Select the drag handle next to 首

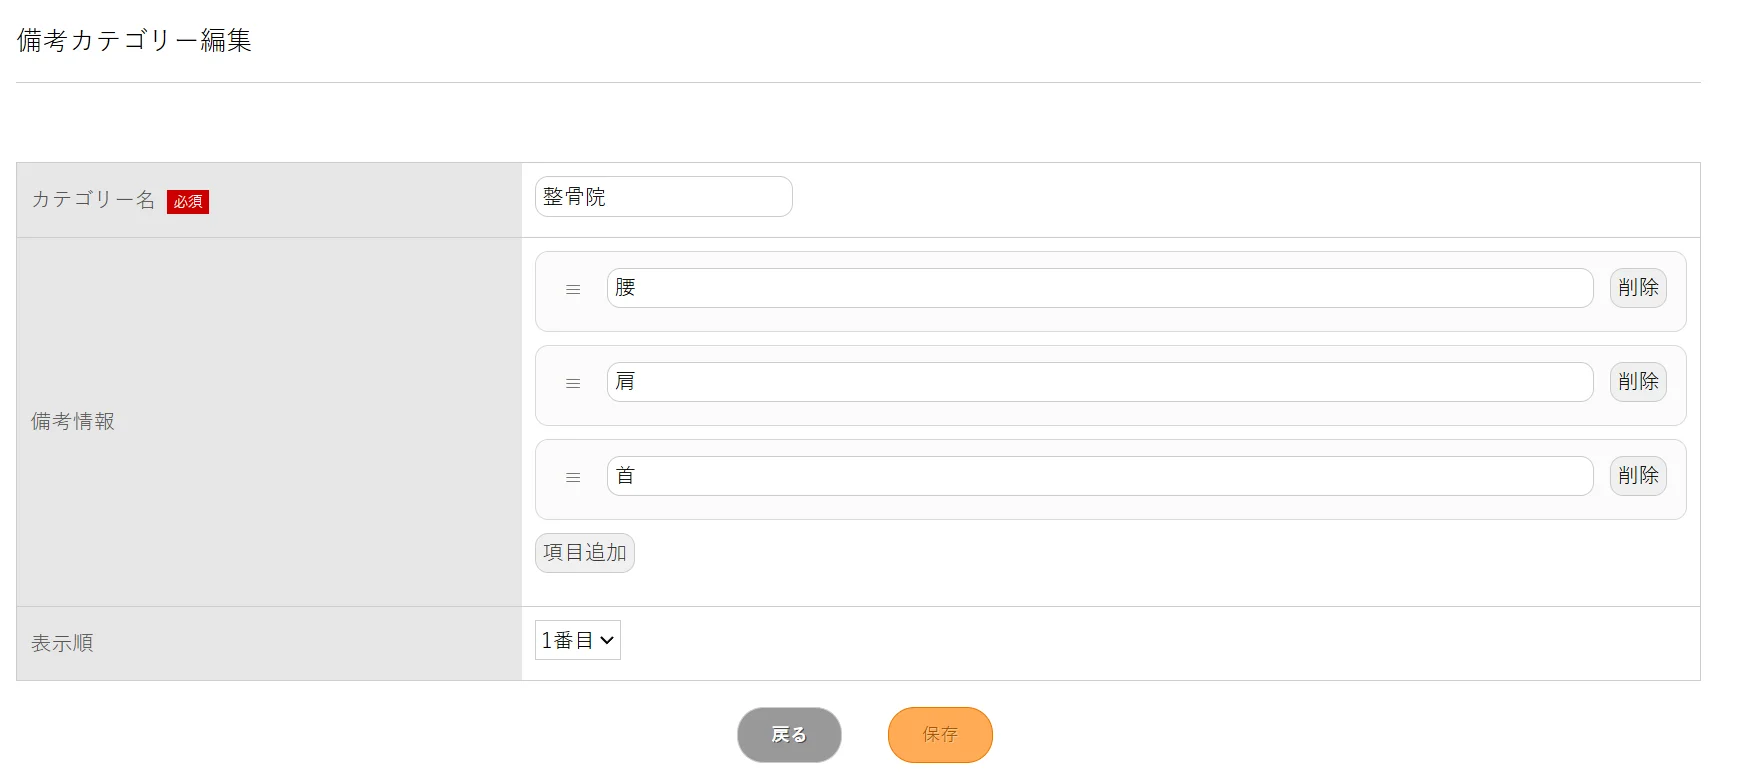573,478
